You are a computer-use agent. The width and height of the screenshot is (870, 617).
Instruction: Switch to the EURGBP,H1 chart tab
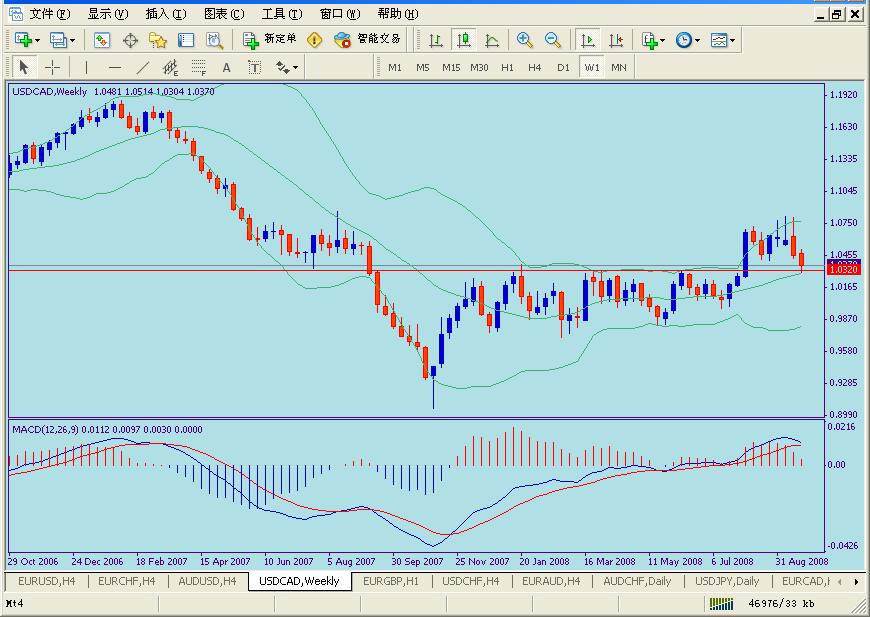tap(391, 581)
